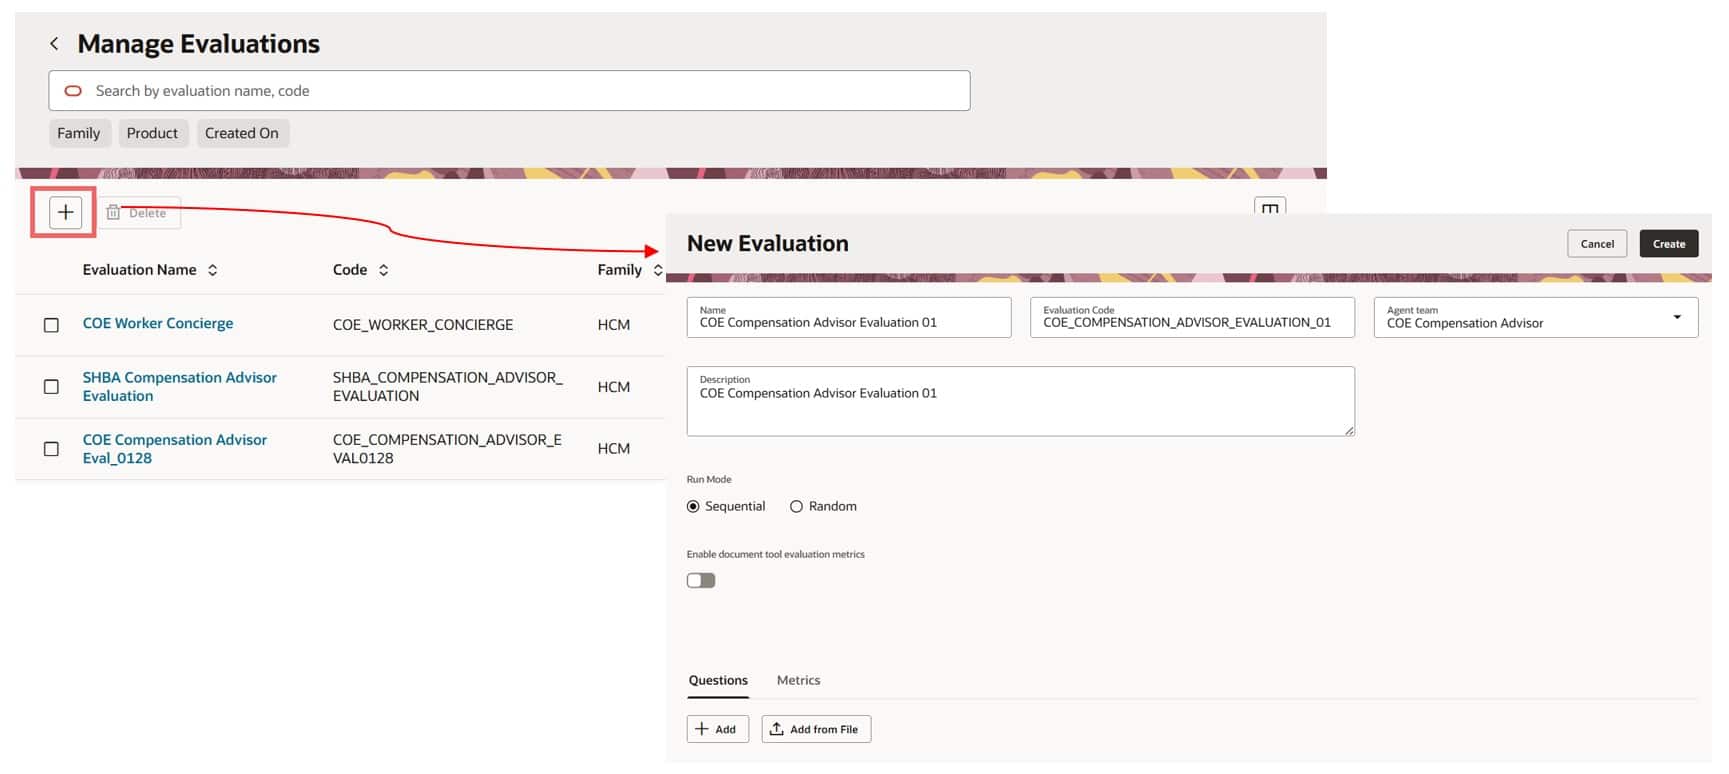This screenshot has height=774, width=1729.
Task: Click Add from File upload button
Action: point(816,730)
